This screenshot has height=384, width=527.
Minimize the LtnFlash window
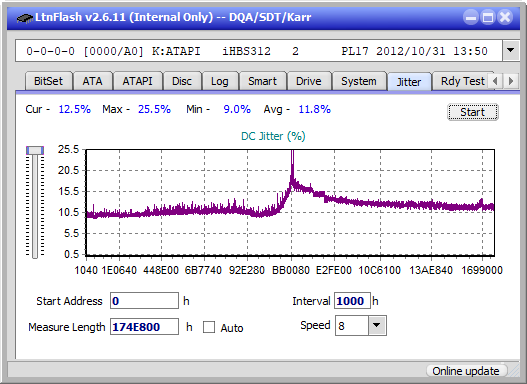[x=471, y=17]
